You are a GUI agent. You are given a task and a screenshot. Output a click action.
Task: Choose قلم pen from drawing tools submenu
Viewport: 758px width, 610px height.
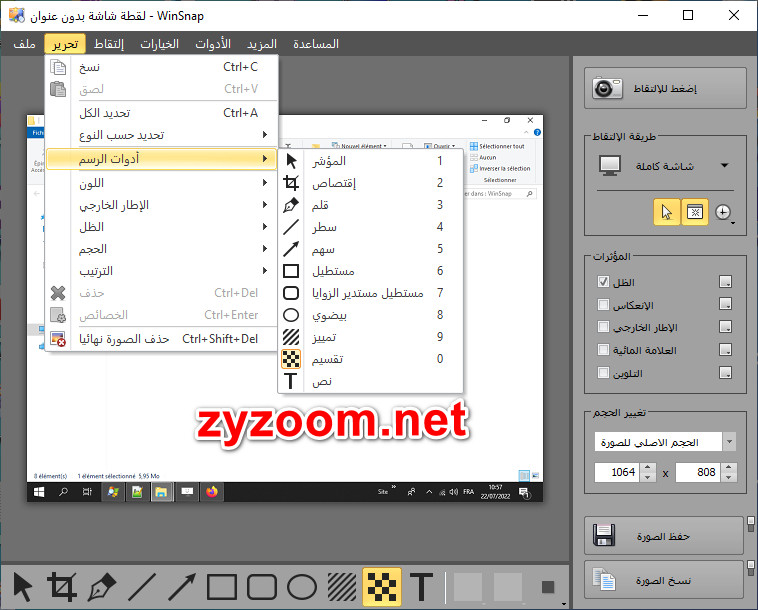pos(370,205)
